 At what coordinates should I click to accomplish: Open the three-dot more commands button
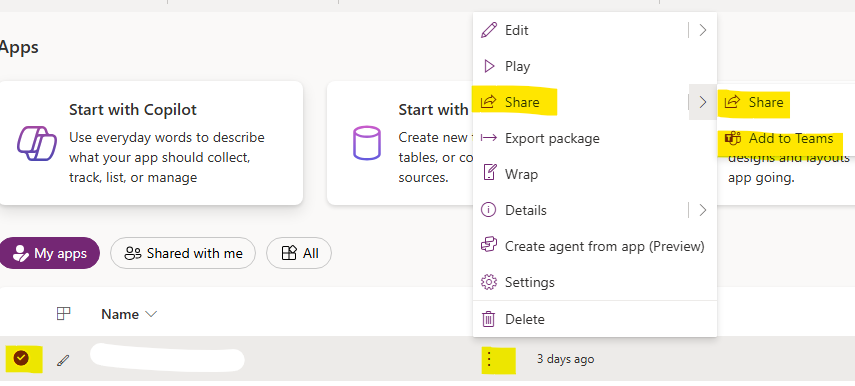point(489,359)
